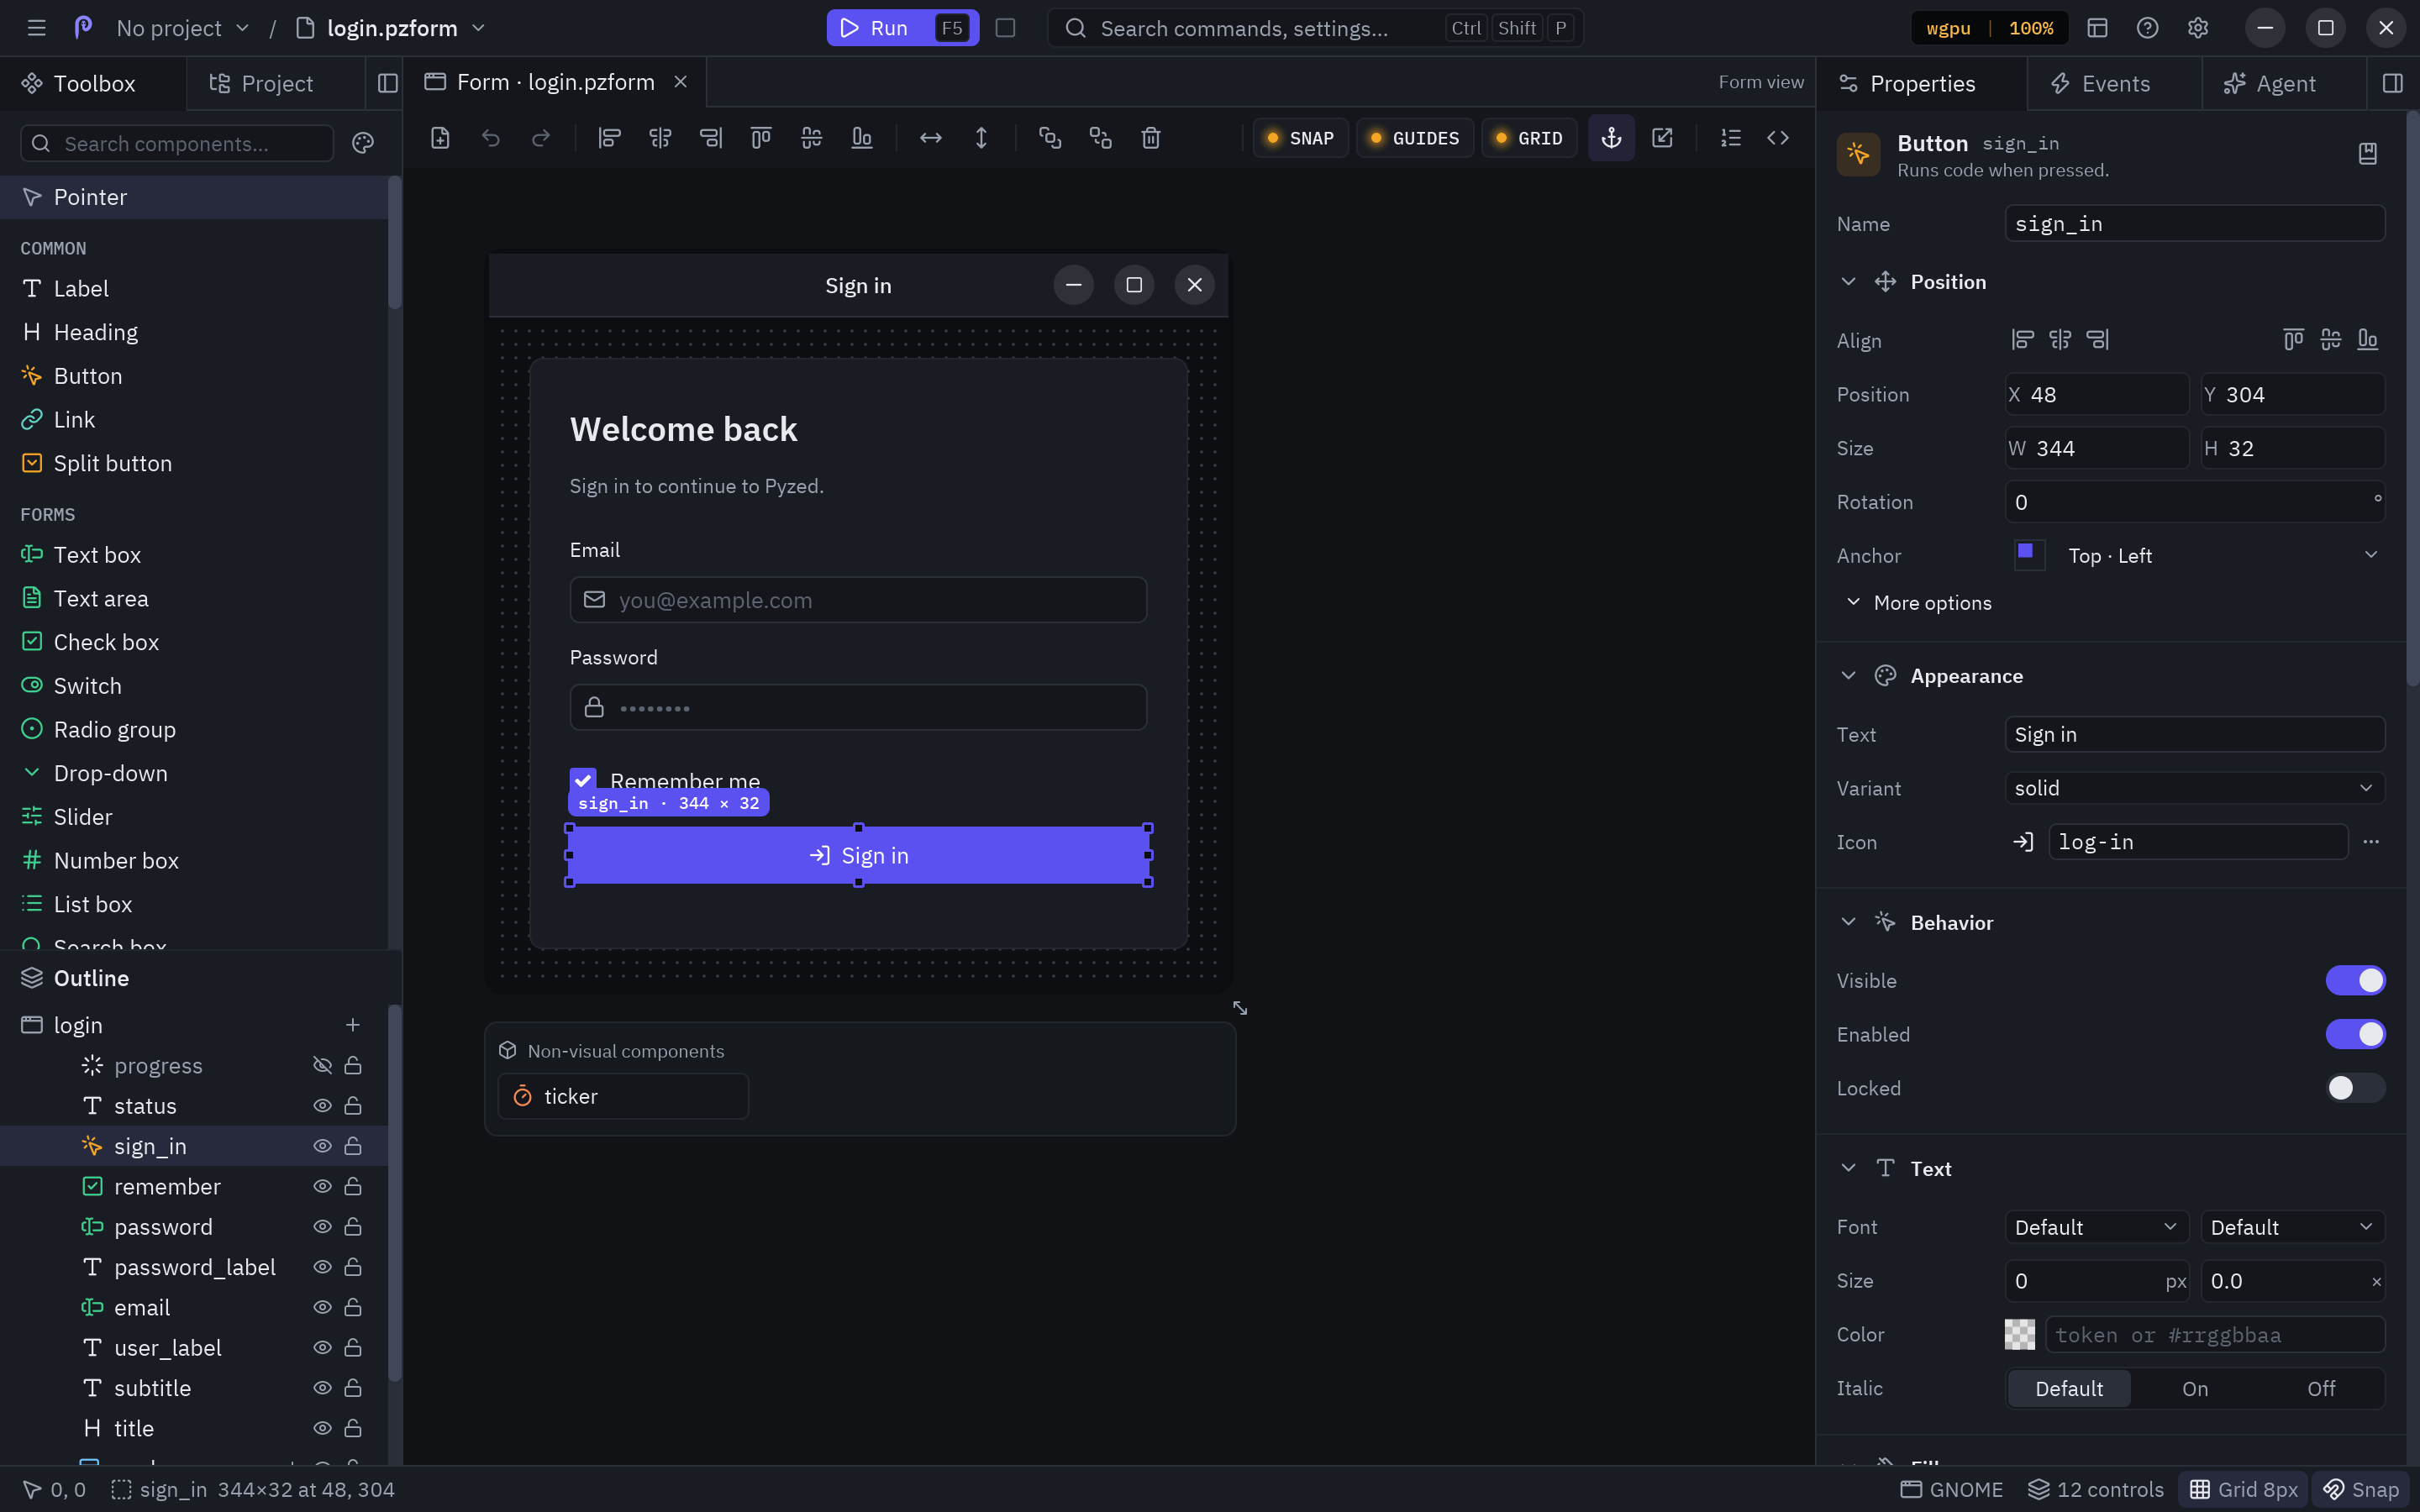Toggle GRID option in toolbar

pos(1529,138)
